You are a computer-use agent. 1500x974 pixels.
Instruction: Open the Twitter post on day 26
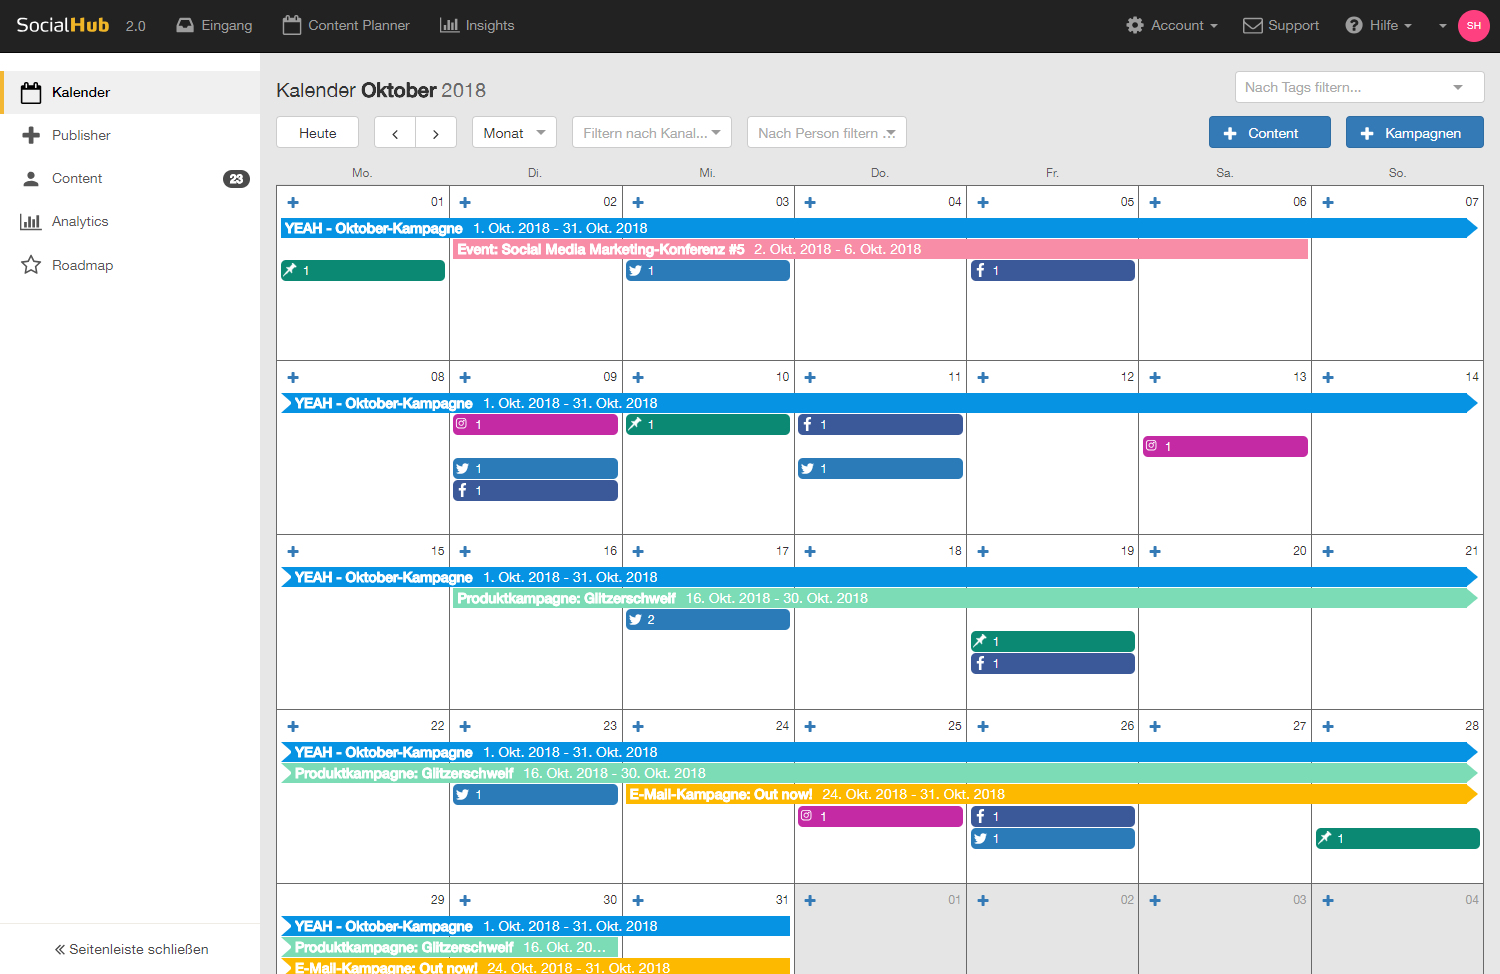(x=1053, y=838)
